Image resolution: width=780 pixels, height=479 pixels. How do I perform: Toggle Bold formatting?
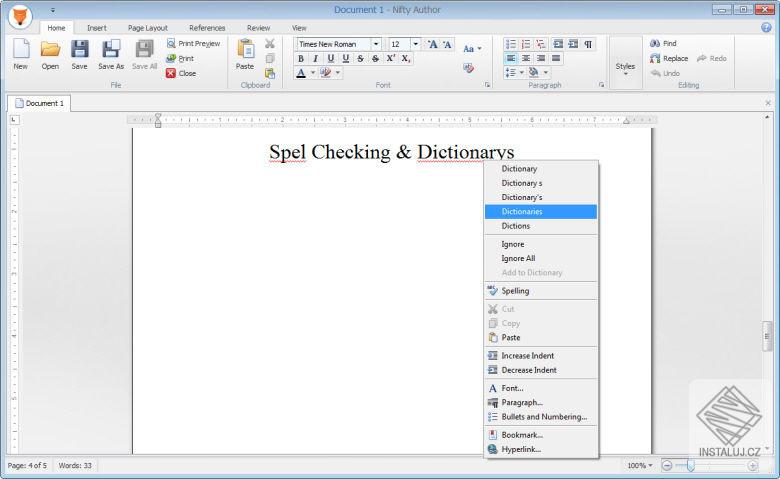[x=300, y=59]
